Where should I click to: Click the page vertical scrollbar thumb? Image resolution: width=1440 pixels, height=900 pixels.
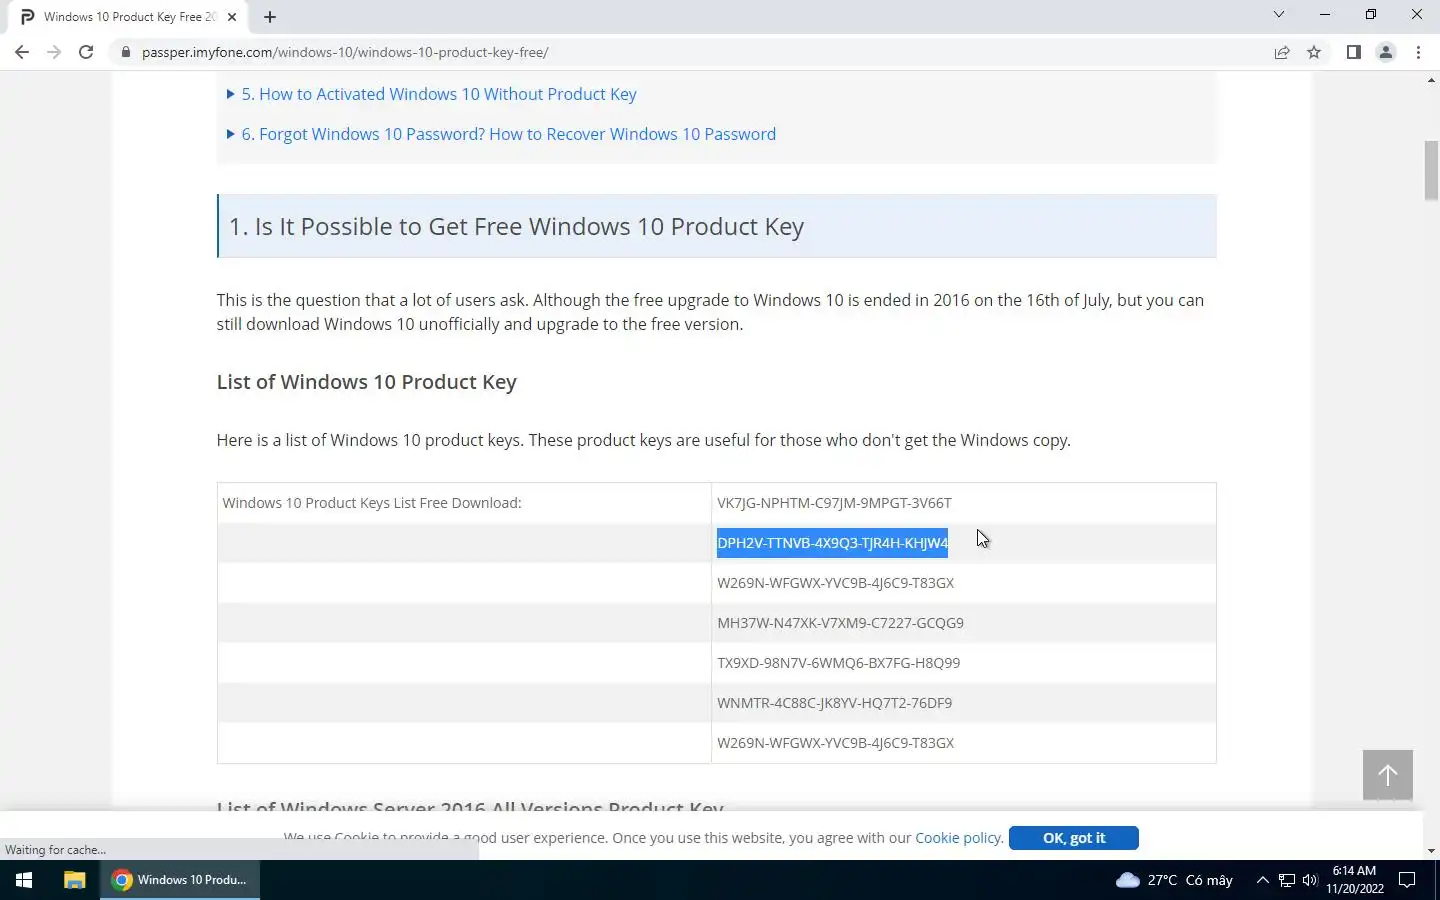click(x=1431, y=170)
